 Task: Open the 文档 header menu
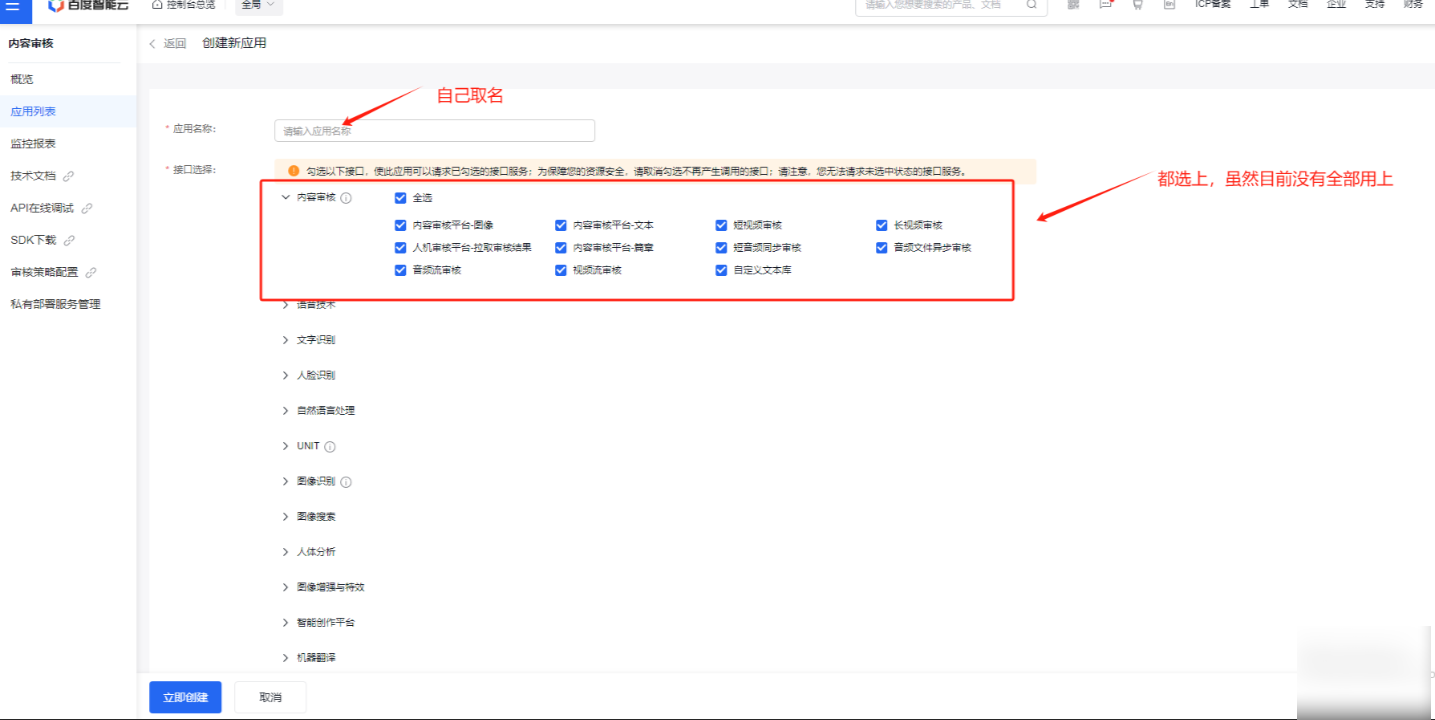(x=1297, y=5)
